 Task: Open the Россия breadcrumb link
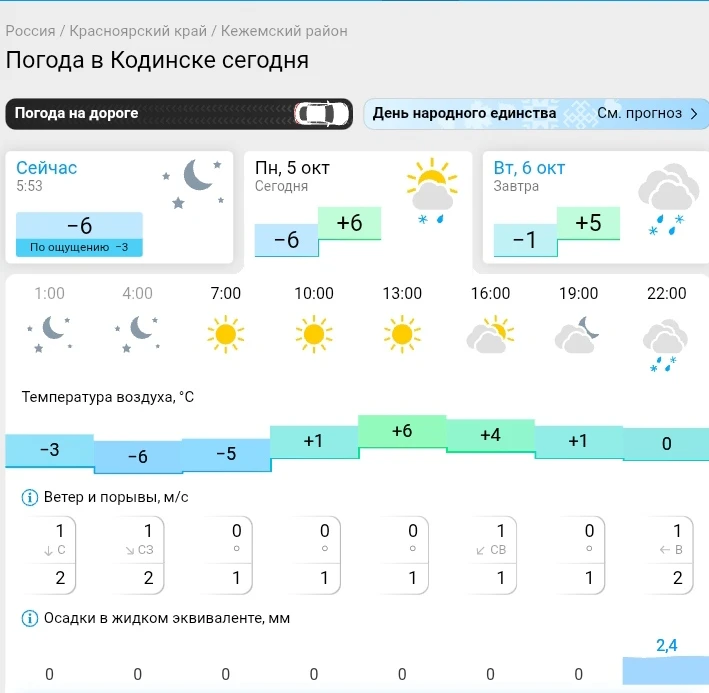coord(30,31)
